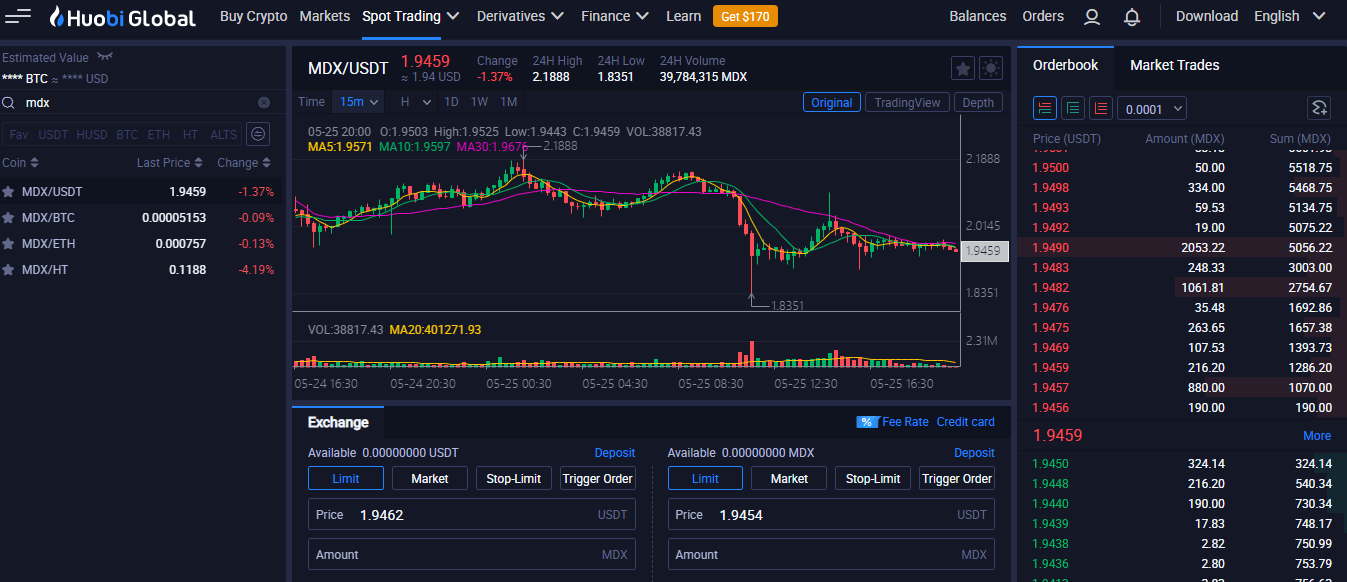
Task: Switch chart to TradingView mode
Action: point(908,102)
